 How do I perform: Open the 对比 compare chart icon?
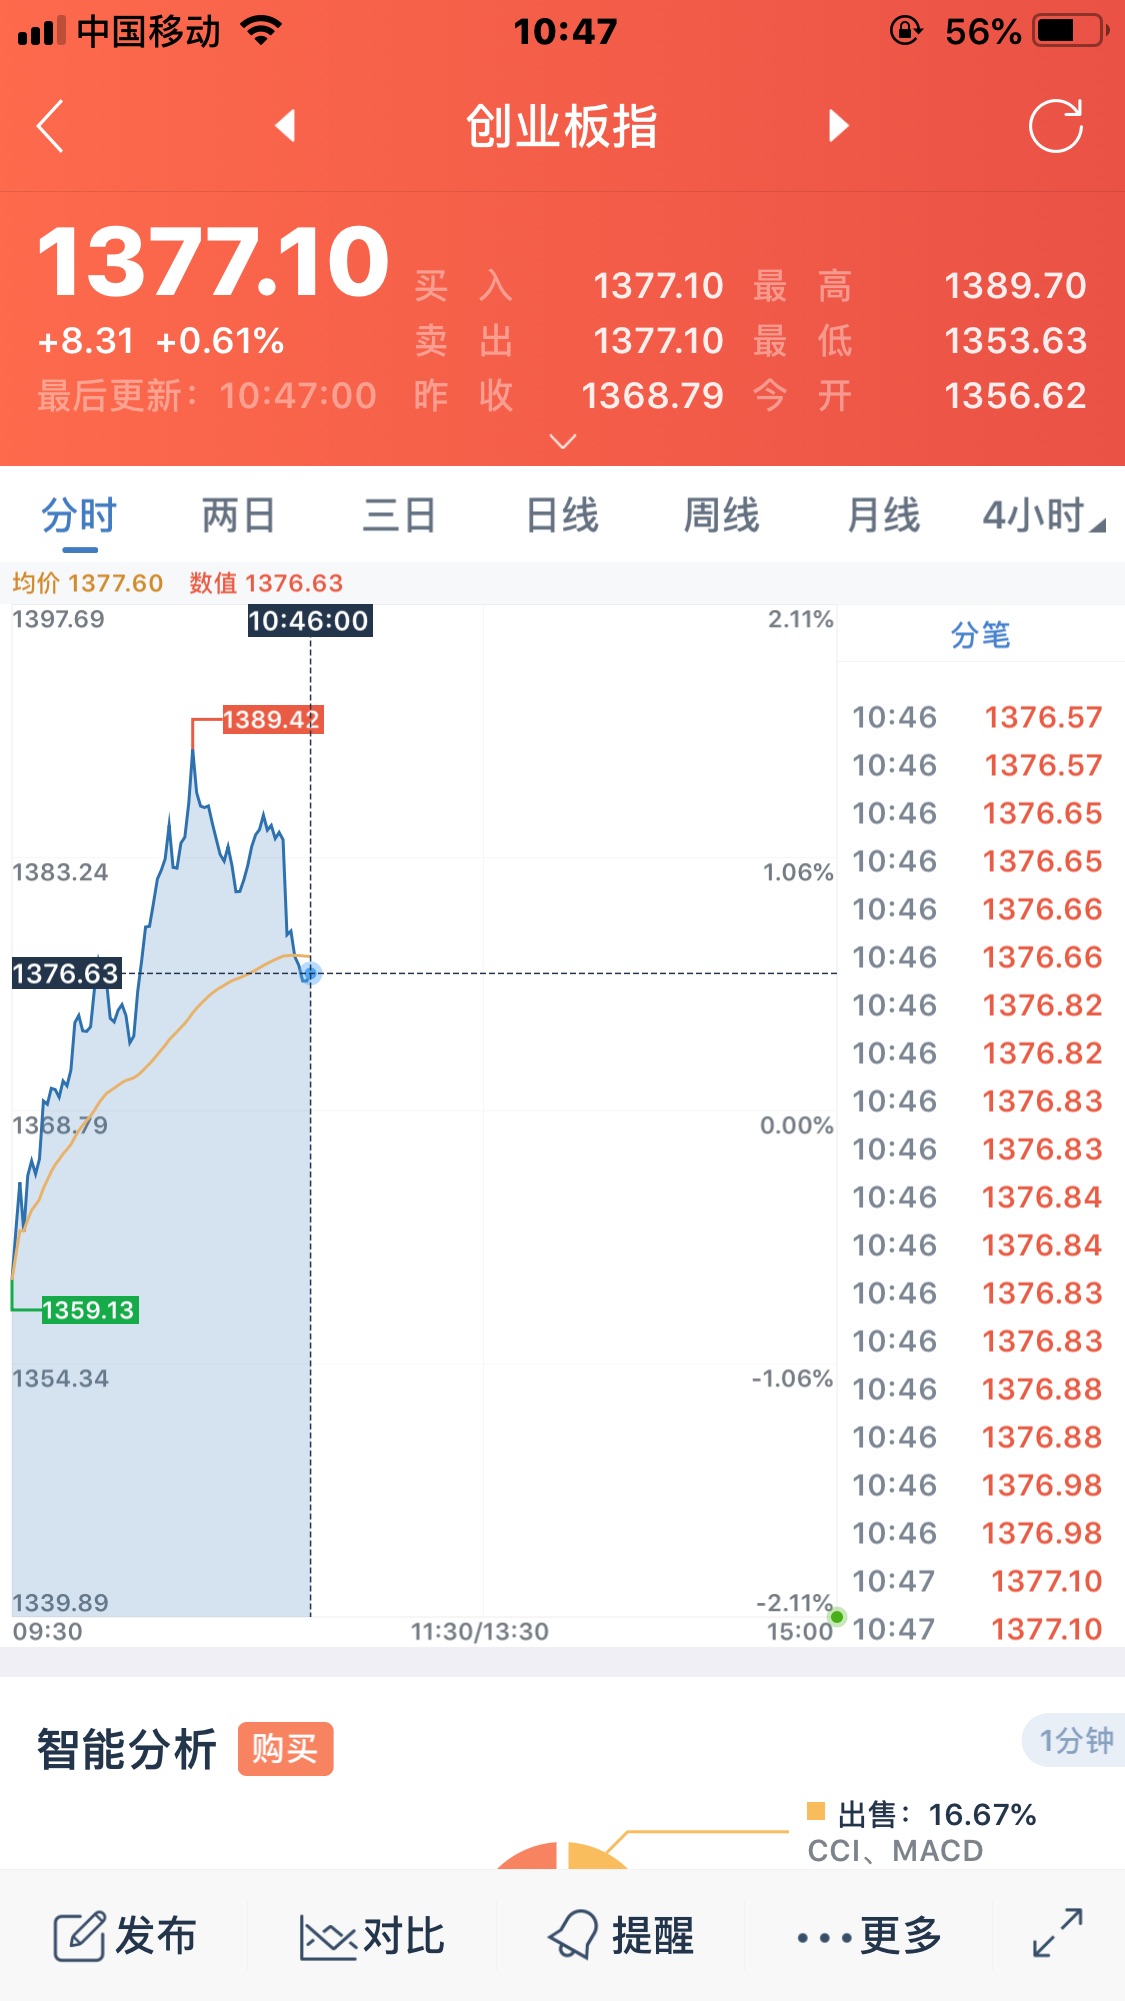(x=328, y=1937)
